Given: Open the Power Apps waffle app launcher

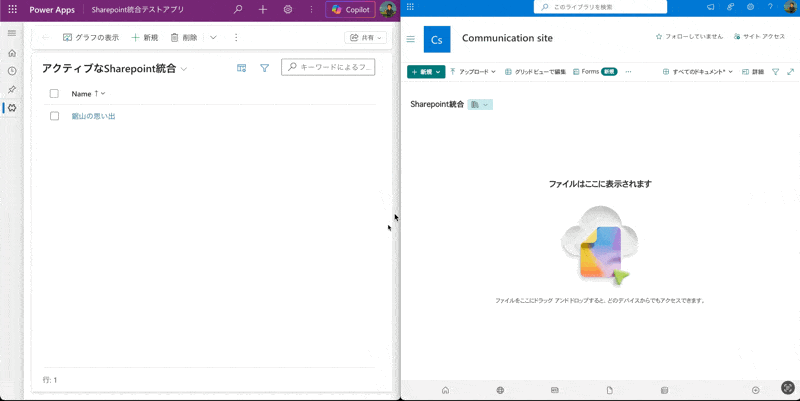Looking at the screenshot, I should (13, 9).
